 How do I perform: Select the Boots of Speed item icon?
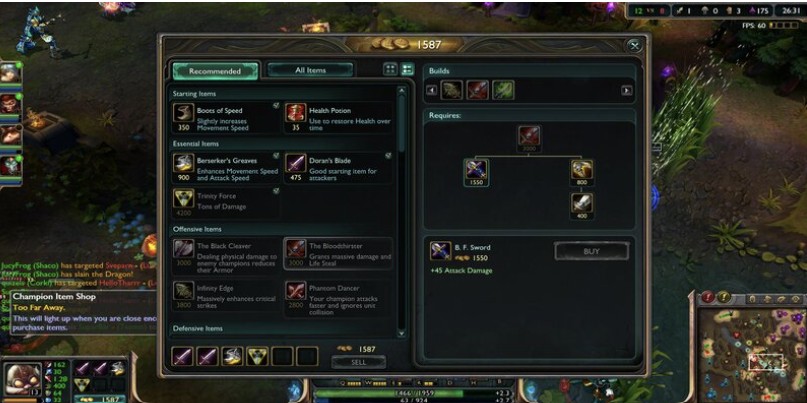(183, 113)
